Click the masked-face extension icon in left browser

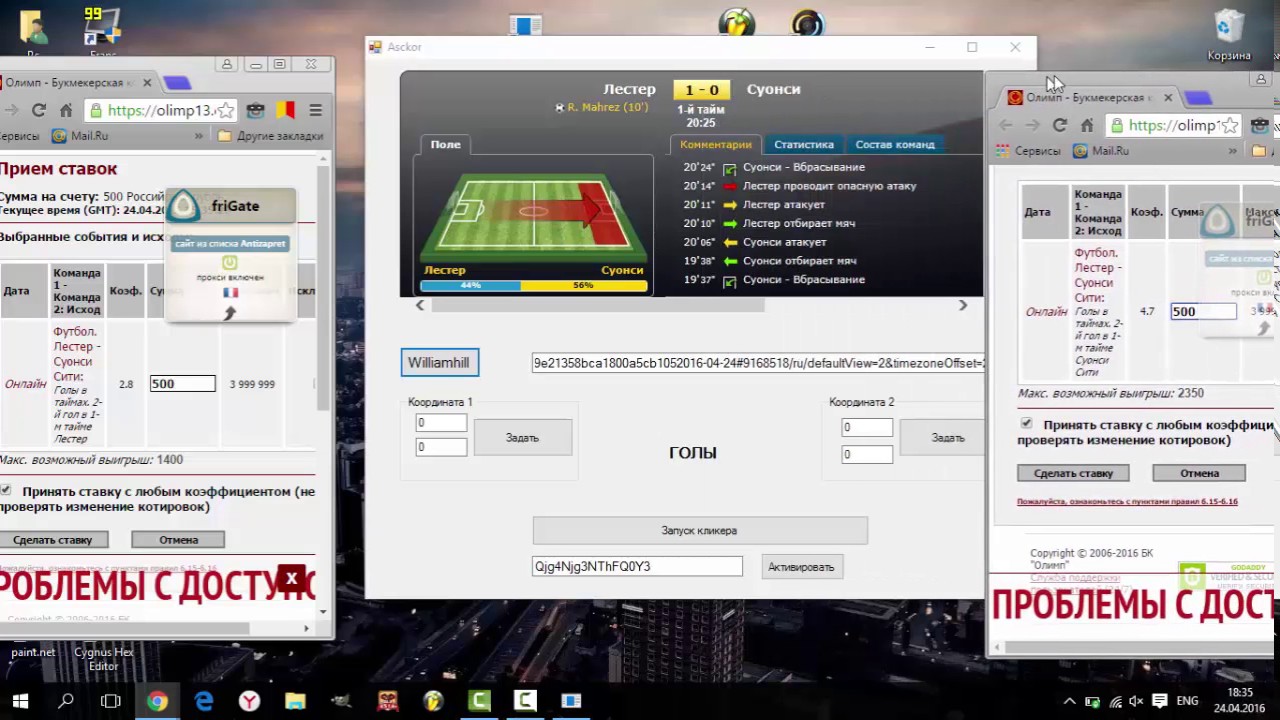click(256, 110)
